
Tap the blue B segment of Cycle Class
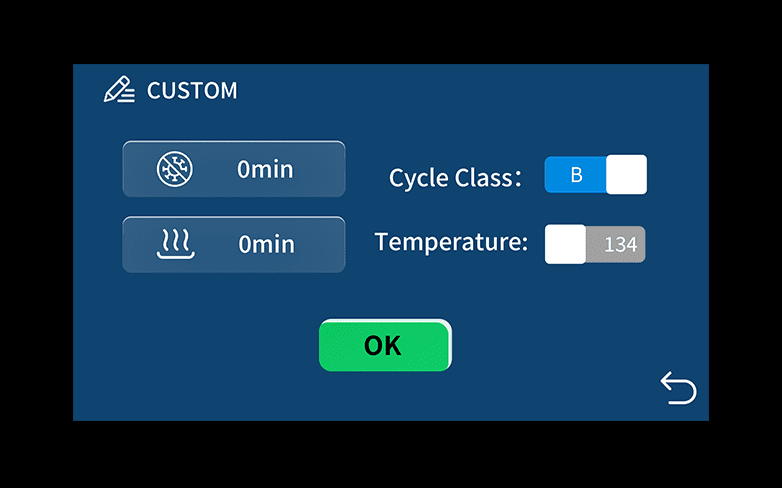pos(576,175)
